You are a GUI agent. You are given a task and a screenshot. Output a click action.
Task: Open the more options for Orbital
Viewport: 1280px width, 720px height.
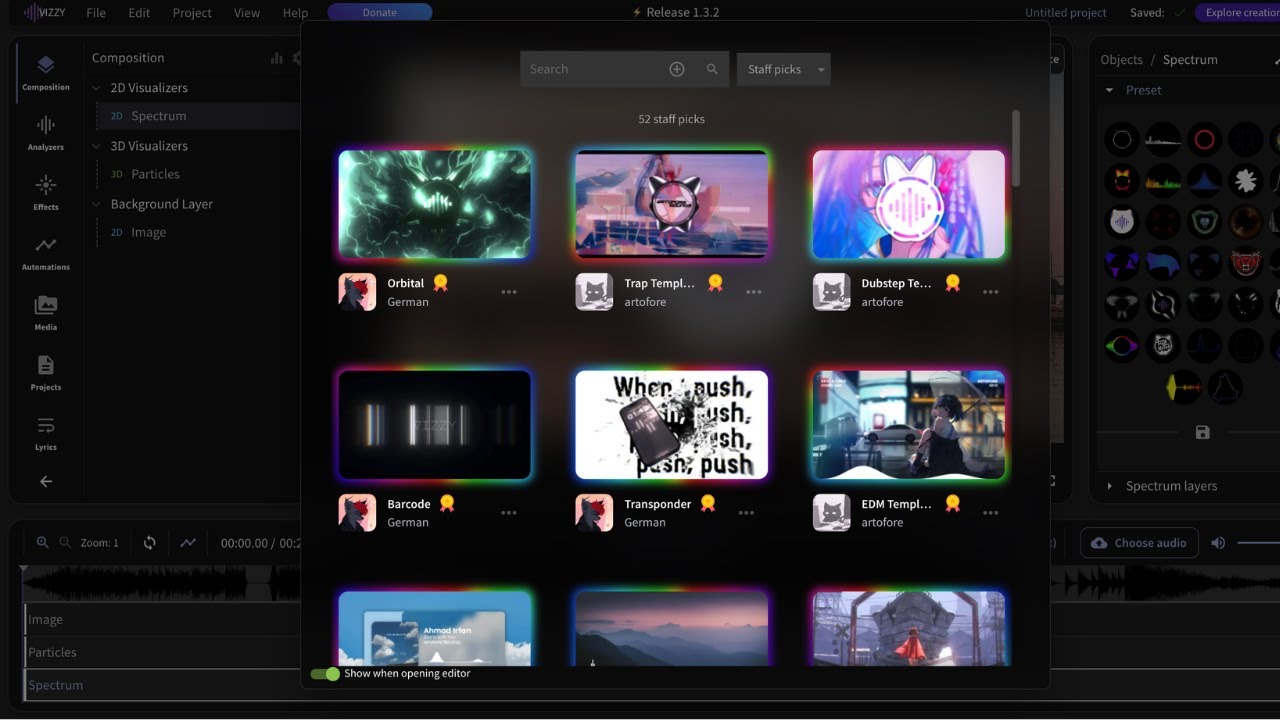509,292
